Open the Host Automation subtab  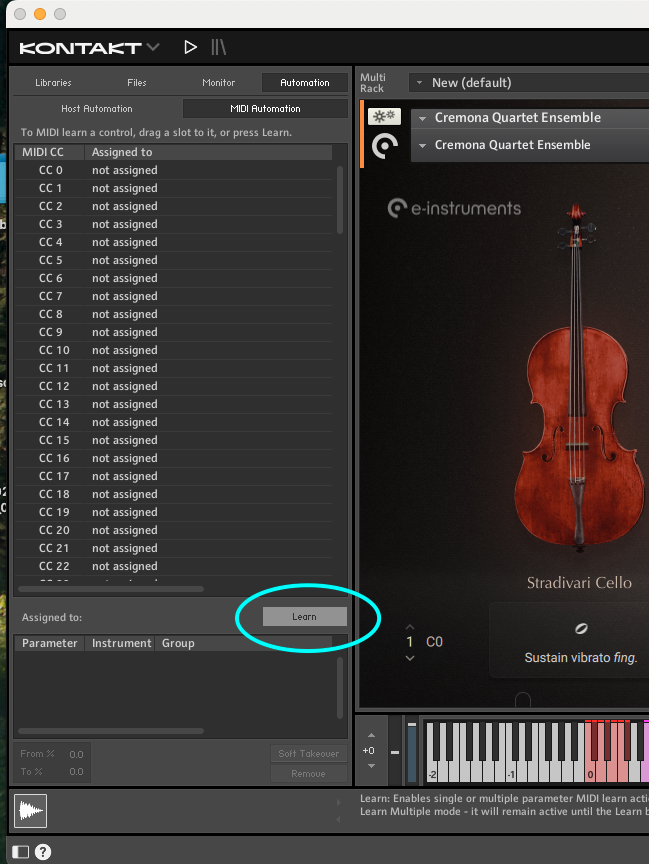point(97,109)
